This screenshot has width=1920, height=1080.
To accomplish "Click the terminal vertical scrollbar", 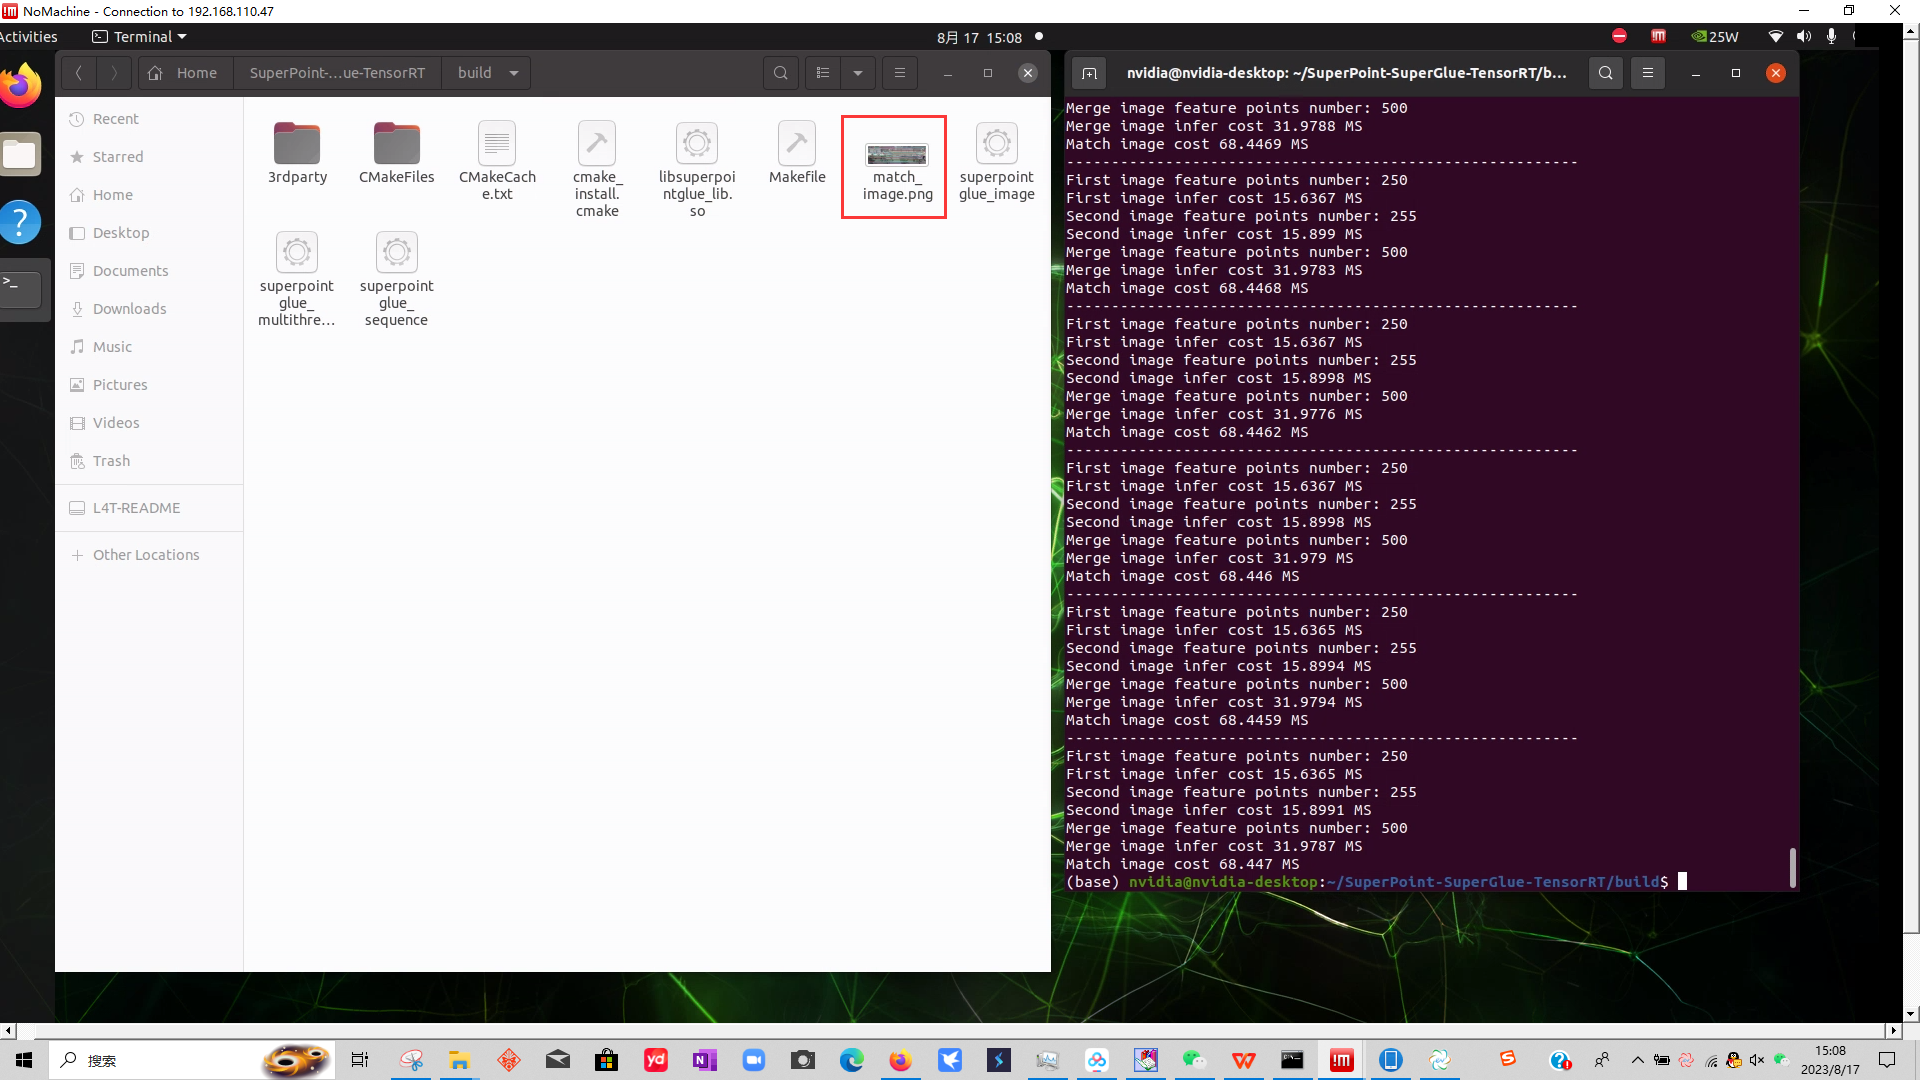I will (x=1792, y=866).
